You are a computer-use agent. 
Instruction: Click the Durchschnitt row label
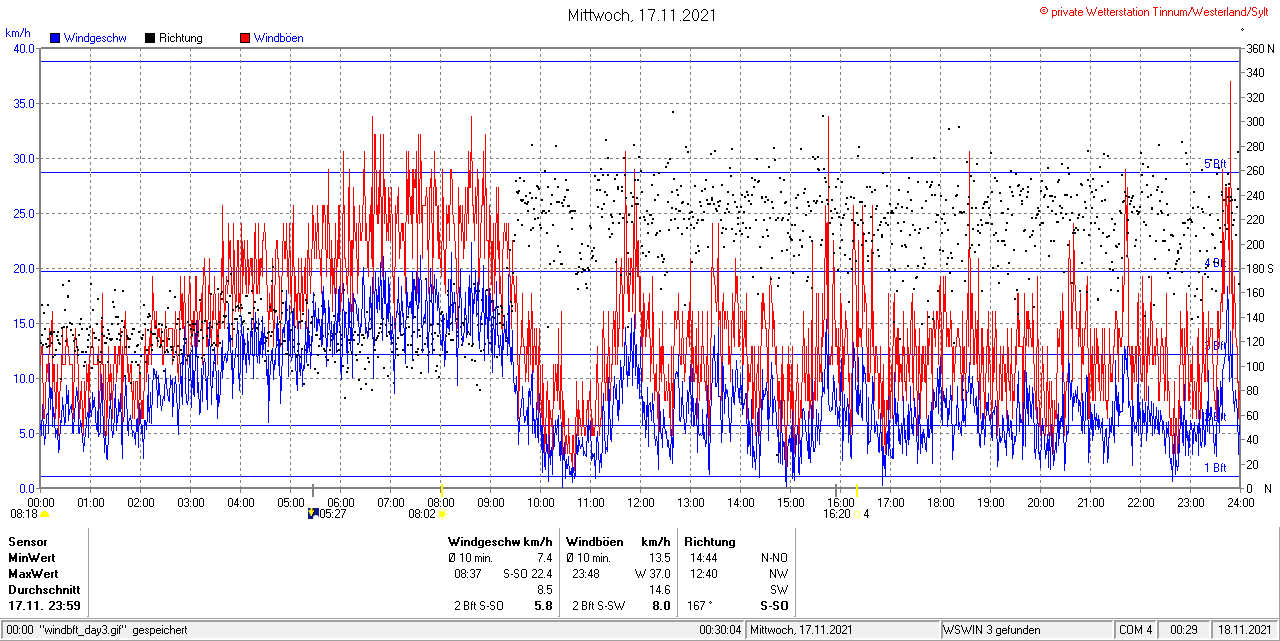tap(44, 590)
